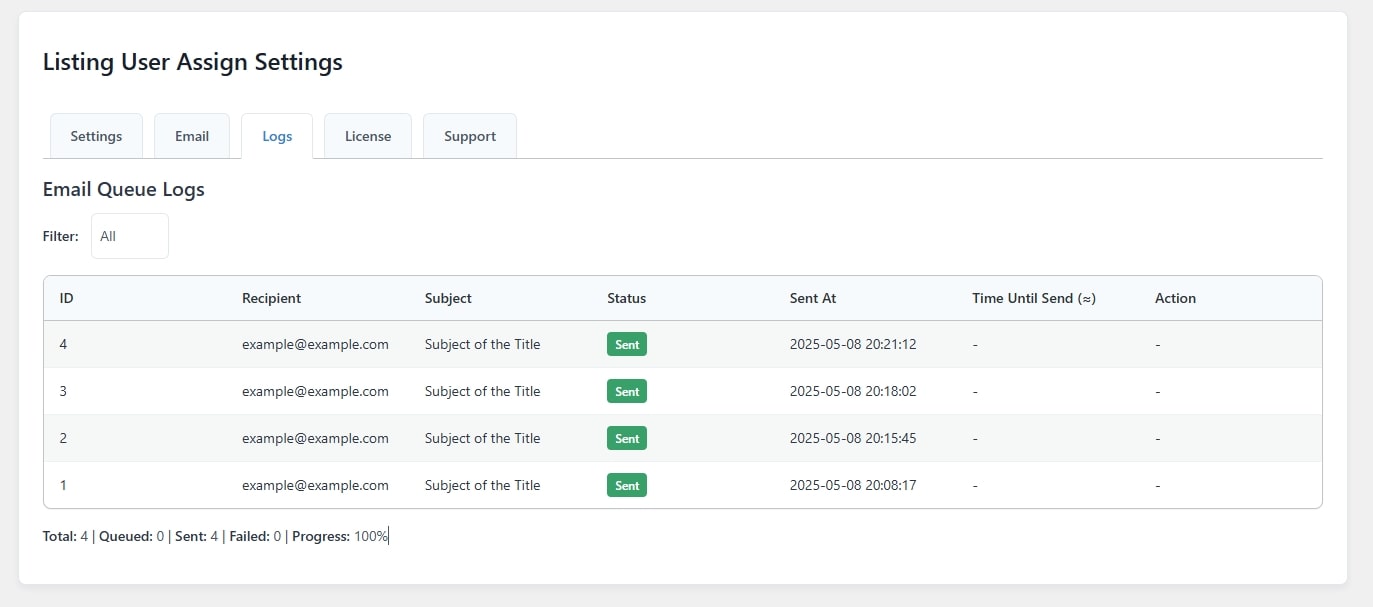This screenshot has height=607, width=1373.
Task: Click the Status column header
Action: coord(626,298)
